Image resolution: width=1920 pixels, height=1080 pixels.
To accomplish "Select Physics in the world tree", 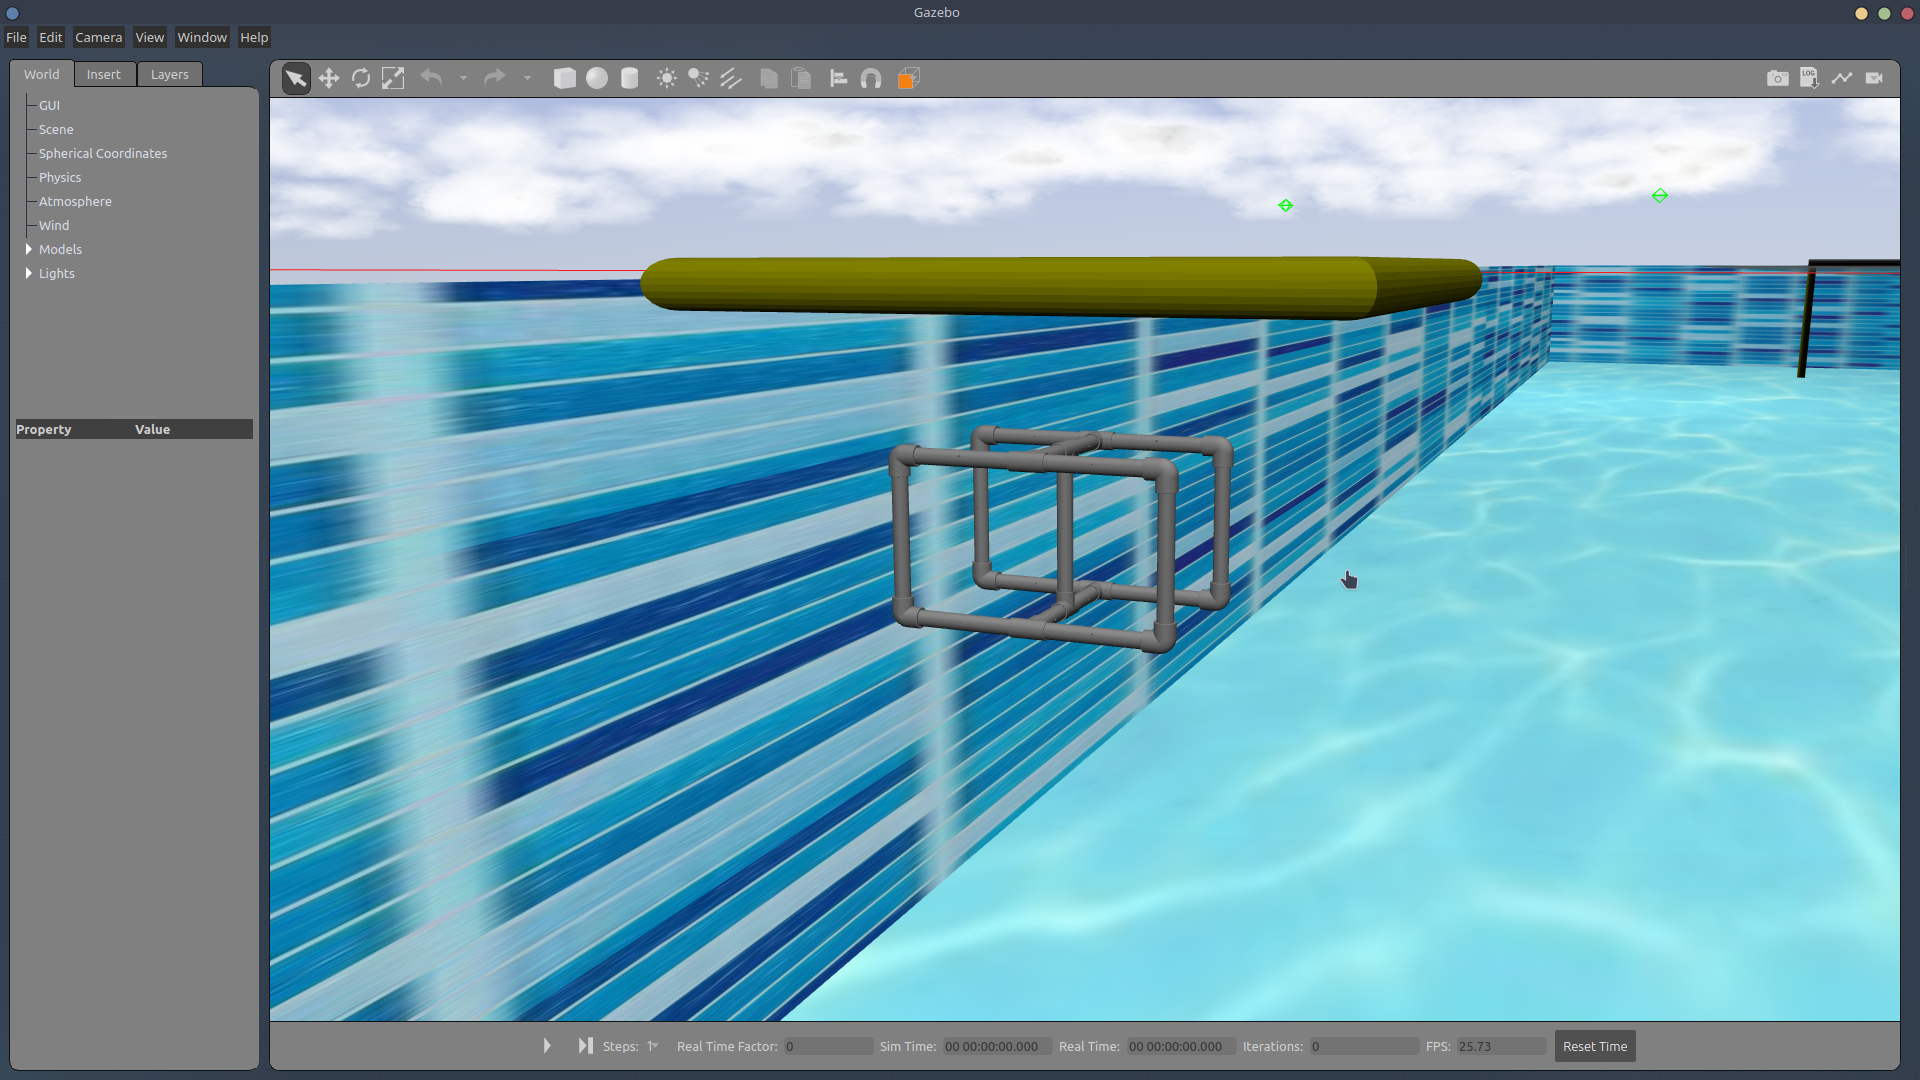I will coord(60,177).
